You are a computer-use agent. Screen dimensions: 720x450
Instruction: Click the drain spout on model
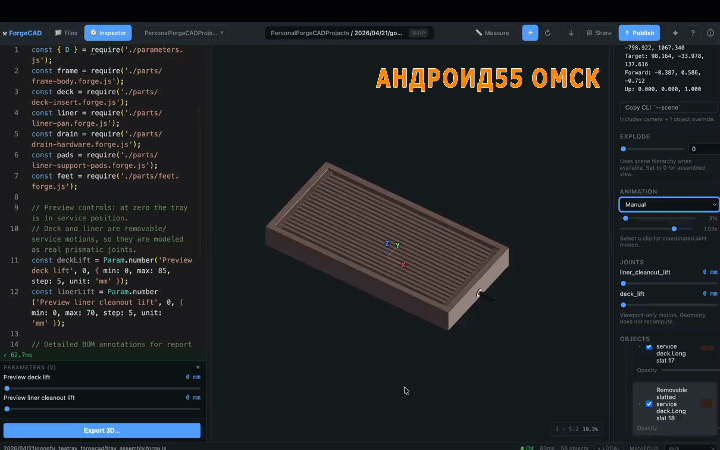[x=486, y=296]
